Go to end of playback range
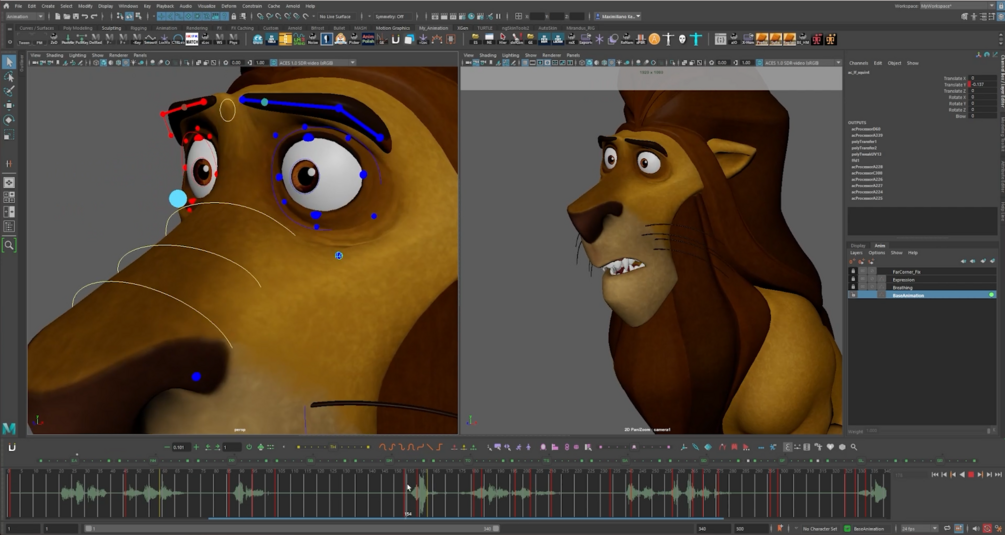1005x535 pixels. [x=998, y=474]
